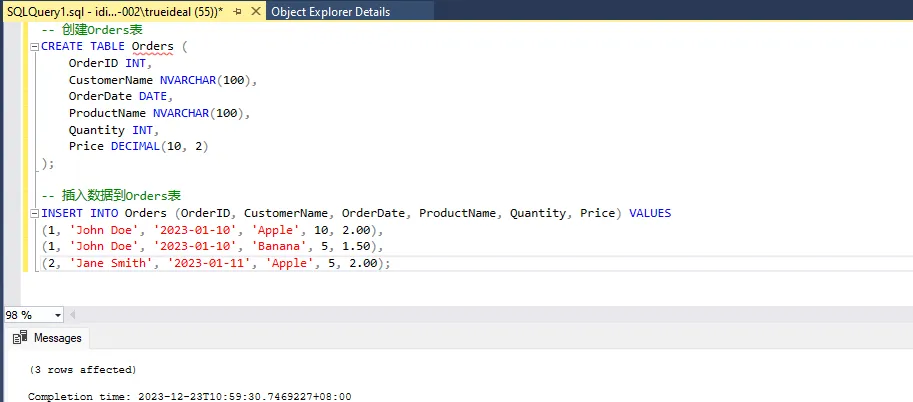Collapse the CREATE TABLE Orders block
Image resolution: width=913 pixels, height=402 pixels.
(34, 47)
